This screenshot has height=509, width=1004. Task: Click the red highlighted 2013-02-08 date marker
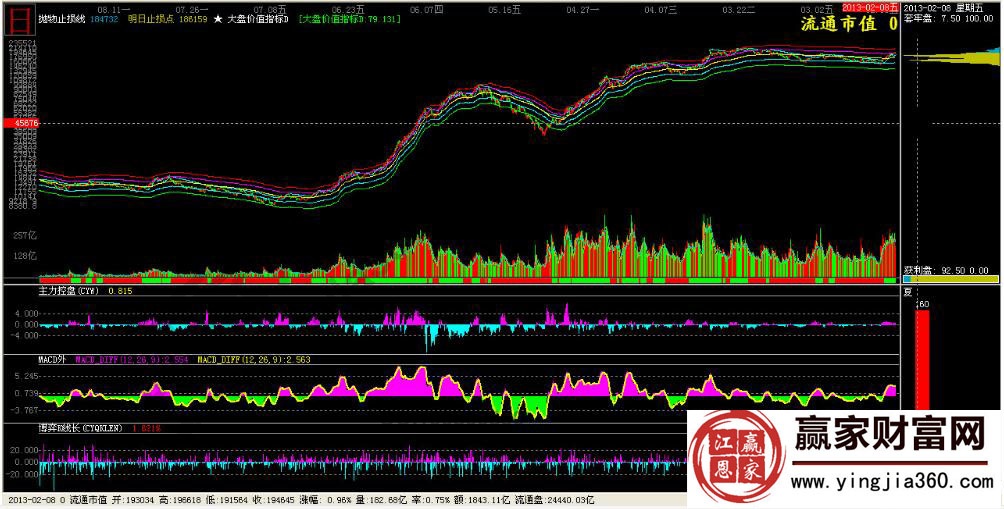click(871, 8)
